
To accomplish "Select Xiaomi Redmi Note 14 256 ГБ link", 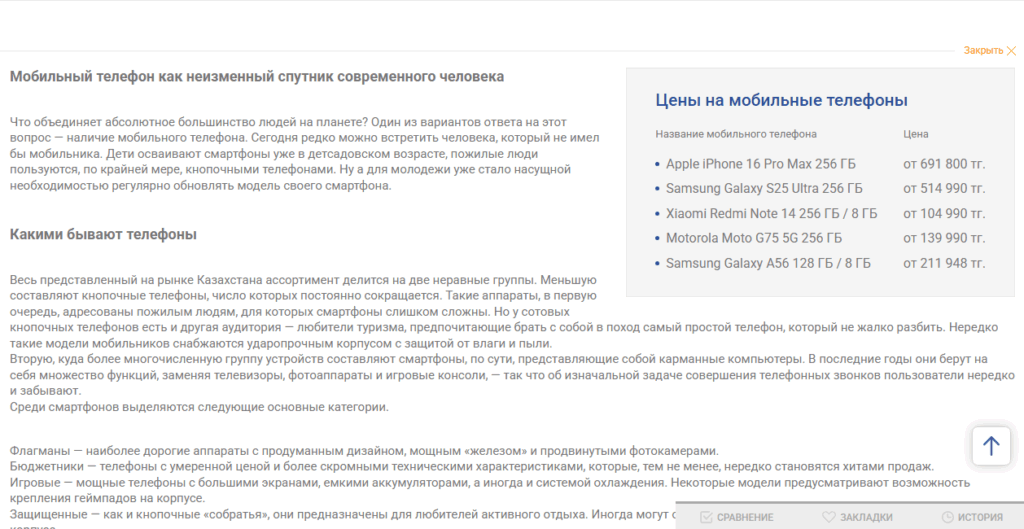I will 771,213.
